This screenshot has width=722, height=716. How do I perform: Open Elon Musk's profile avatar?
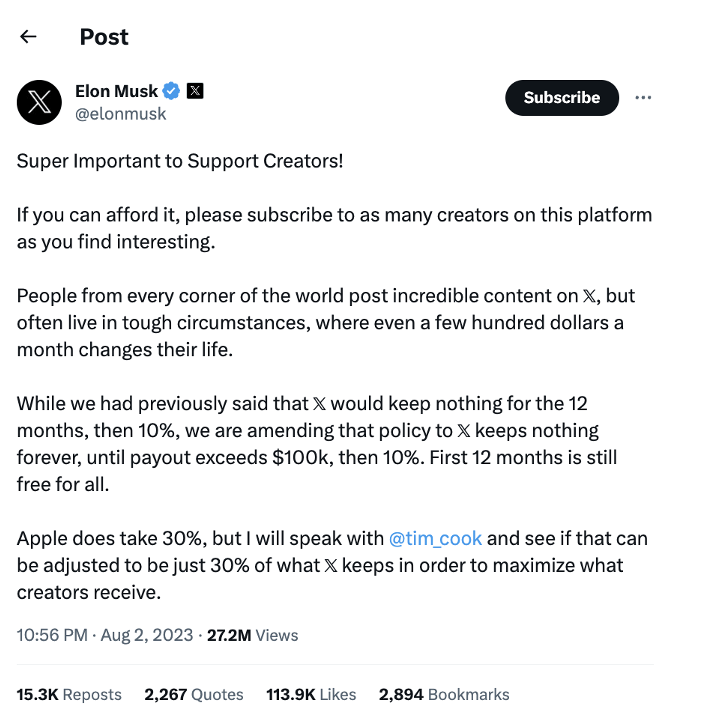click(x=40, y=102)
